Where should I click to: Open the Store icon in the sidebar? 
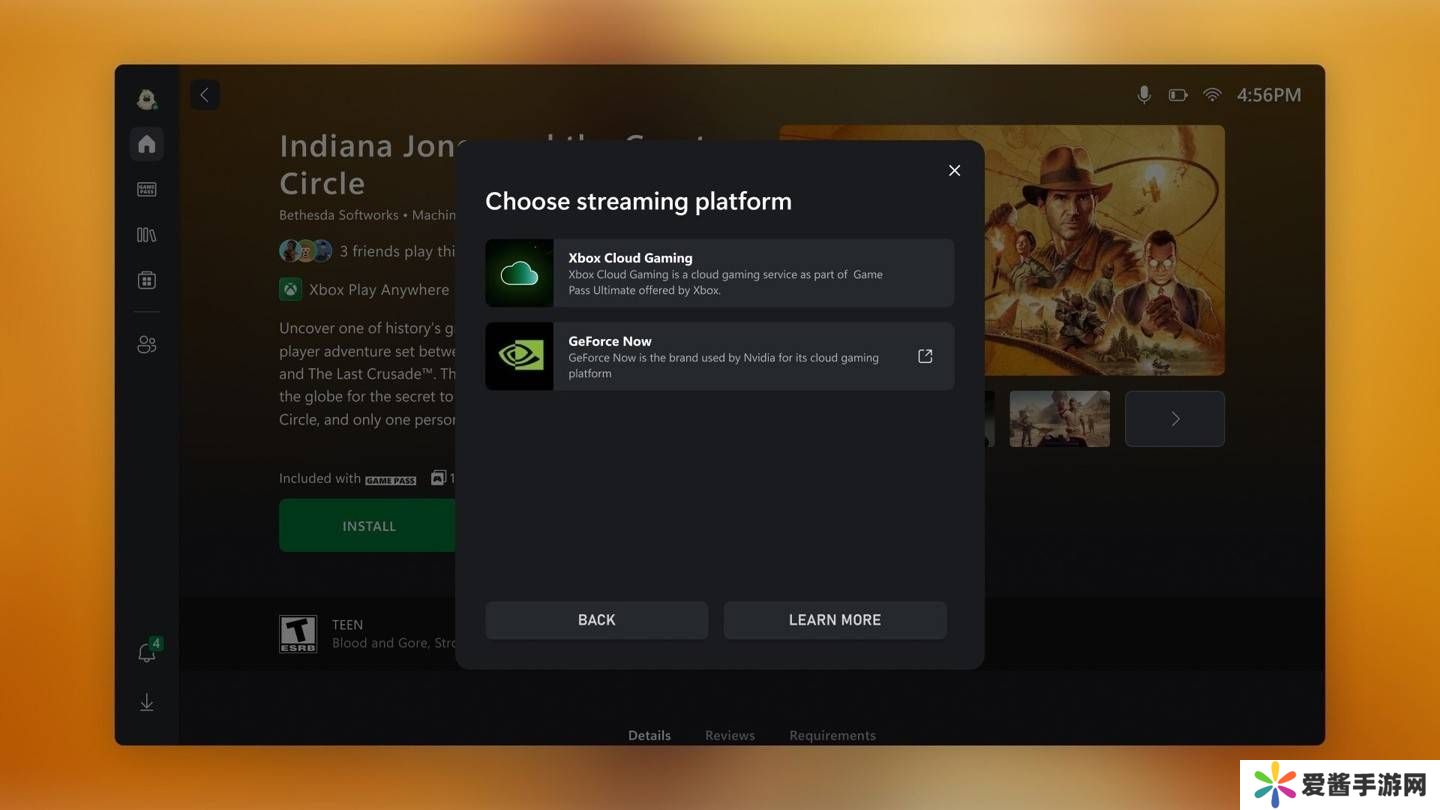click(147, 281)
